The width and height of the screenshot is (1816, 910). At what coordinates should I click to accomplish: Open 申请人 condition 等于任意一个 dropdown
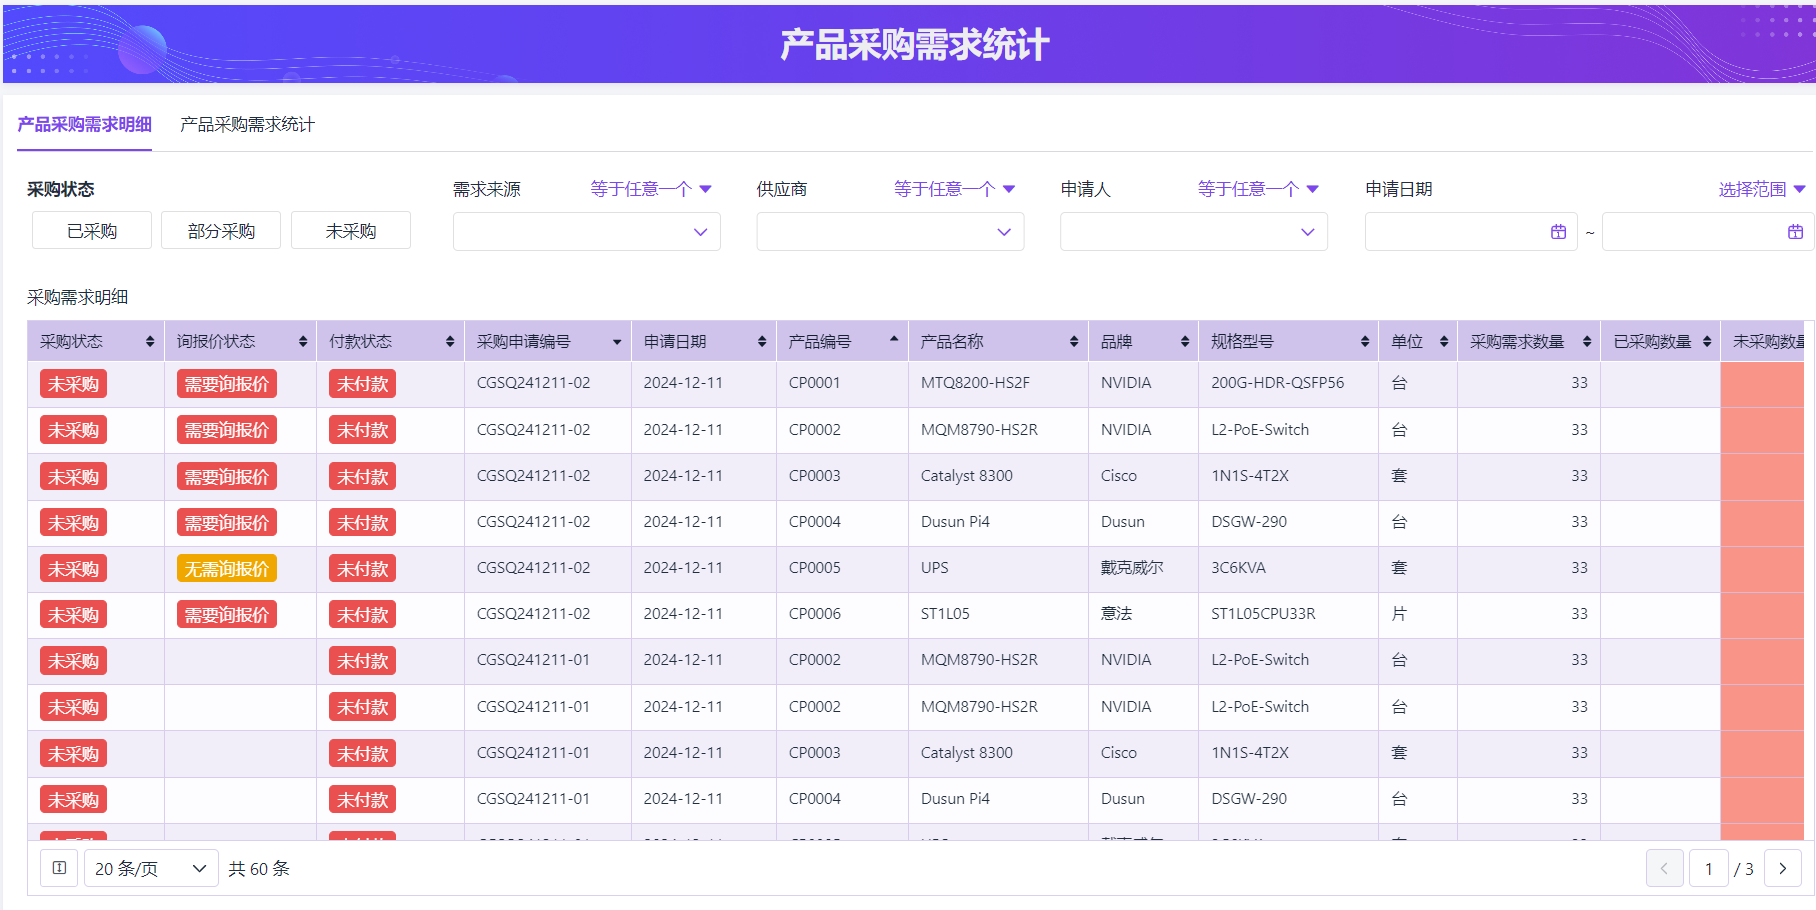(x=1258, y=189)
